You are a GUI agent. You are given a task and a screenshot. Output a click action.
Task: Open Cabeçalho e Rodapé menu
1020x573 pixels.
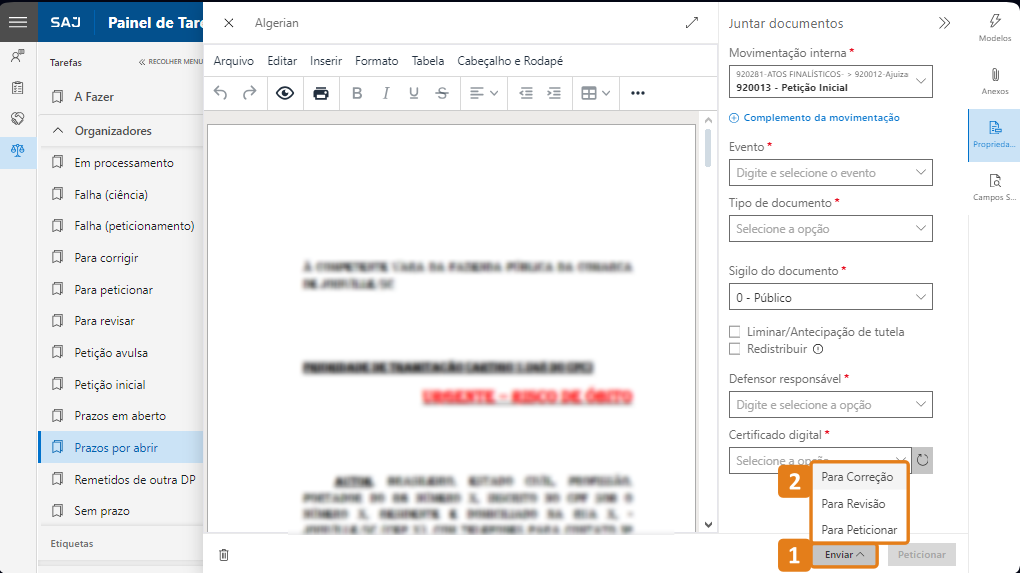tap(510, 60)
